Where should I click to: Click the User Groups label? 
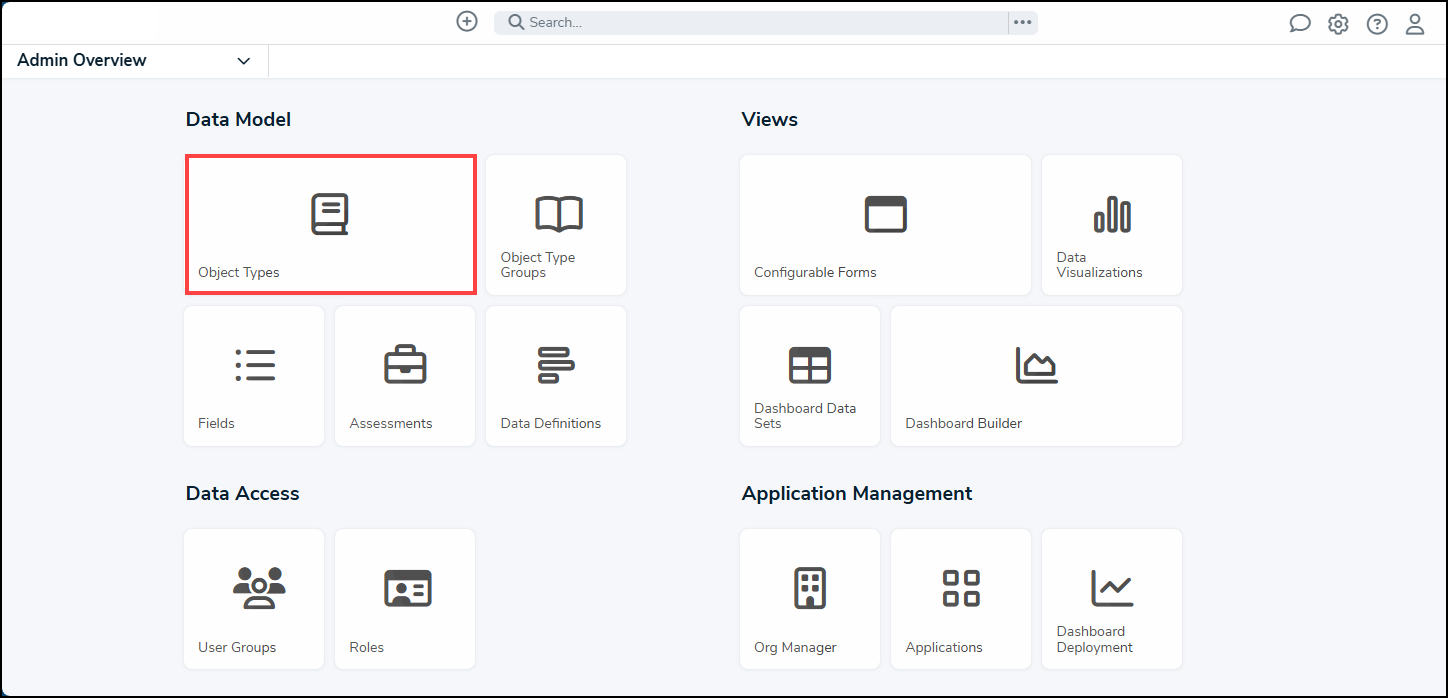237,647
